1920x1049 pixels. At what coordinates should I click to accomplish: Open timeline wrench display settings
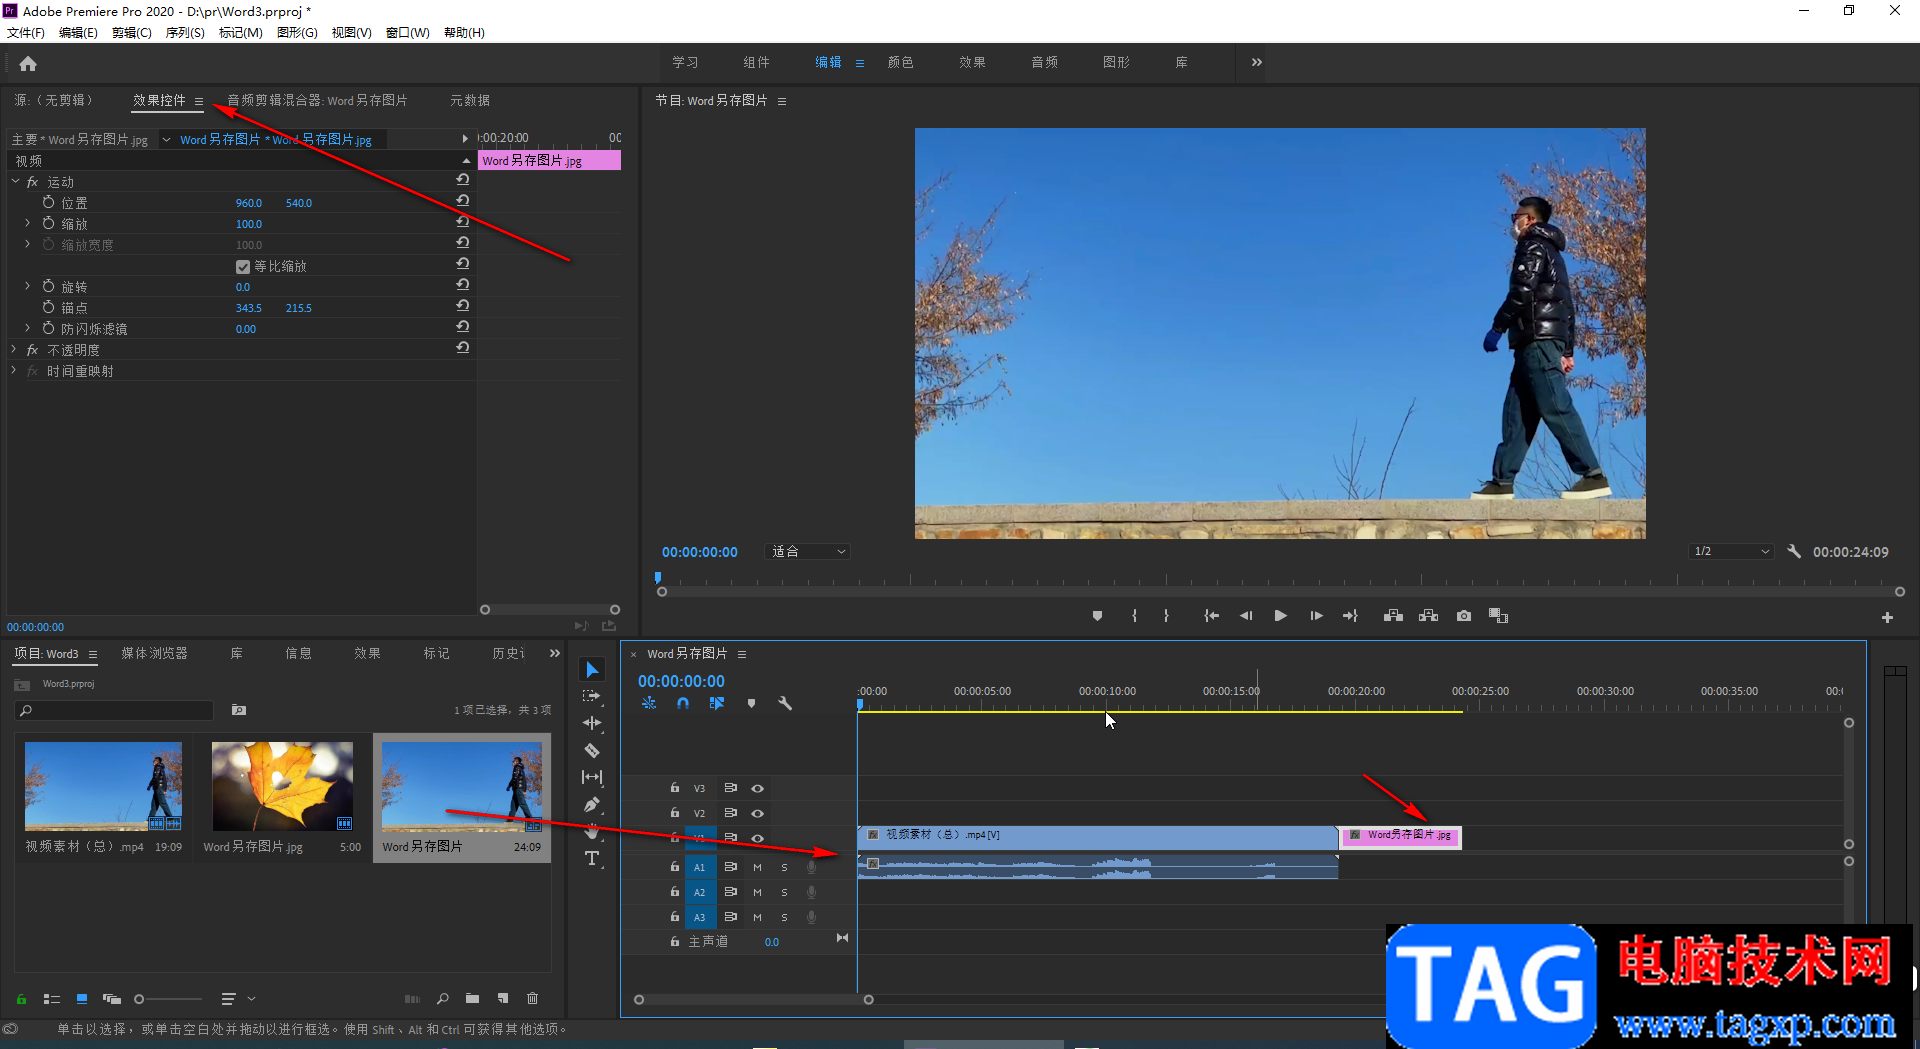(785, 704)
